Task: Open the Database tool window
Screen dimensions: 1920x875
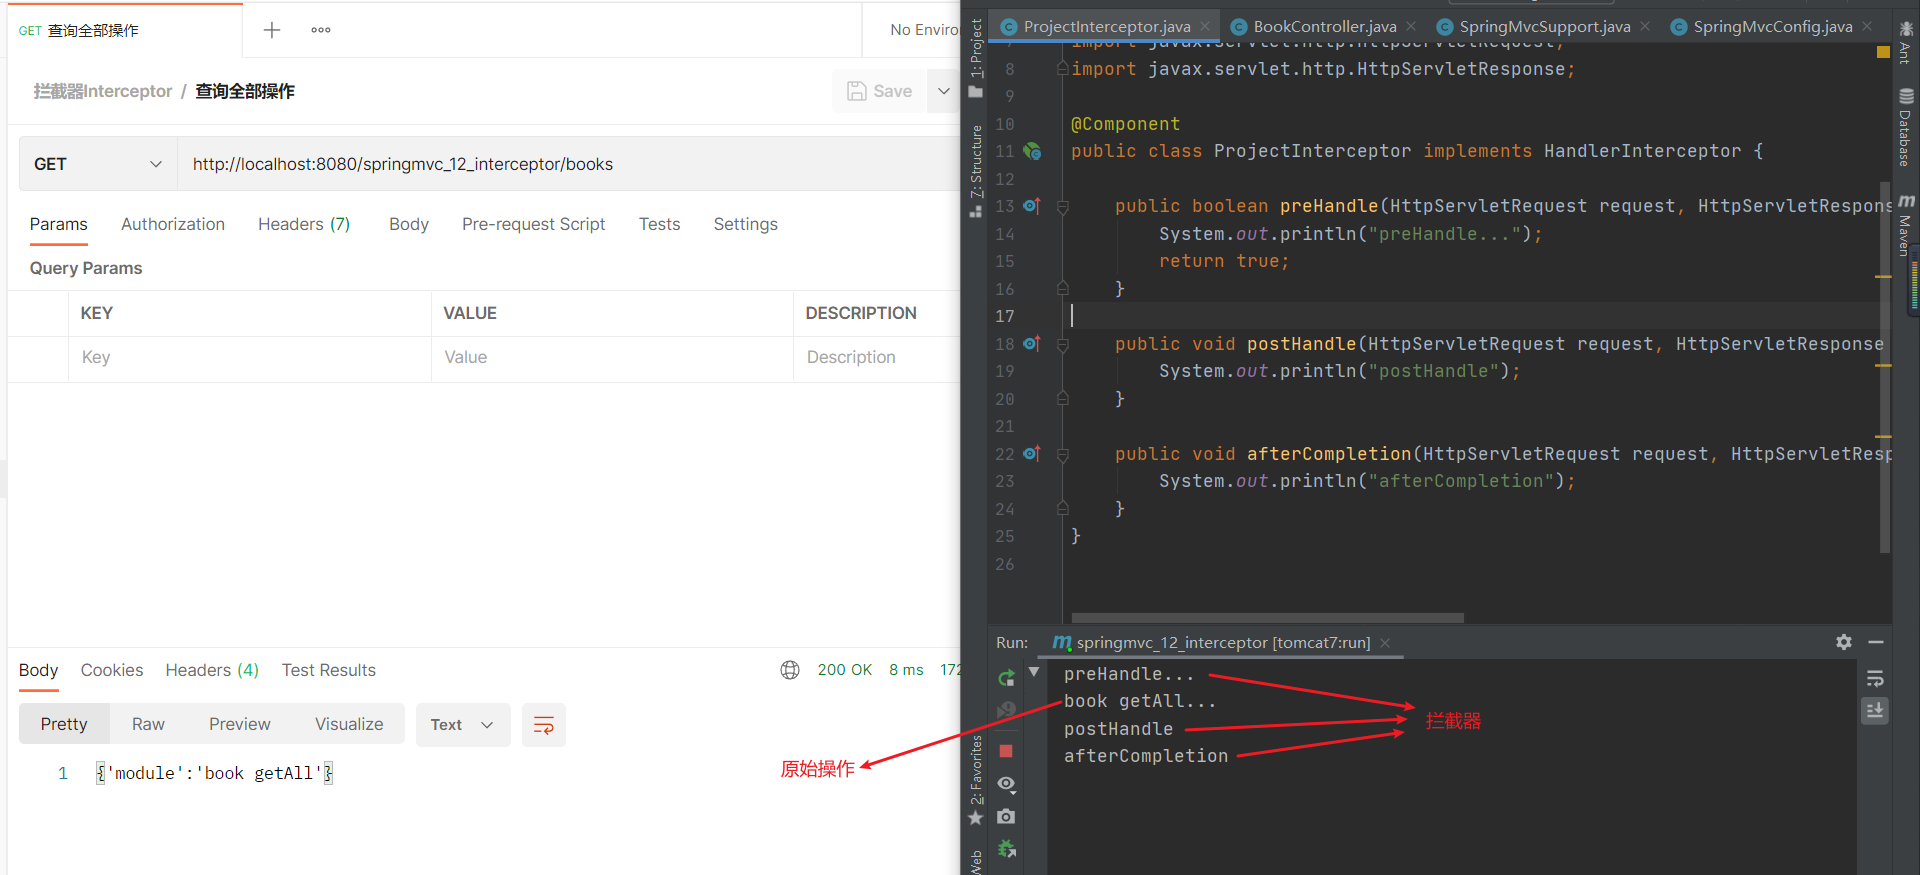Action: click(x=1906, y=127)
